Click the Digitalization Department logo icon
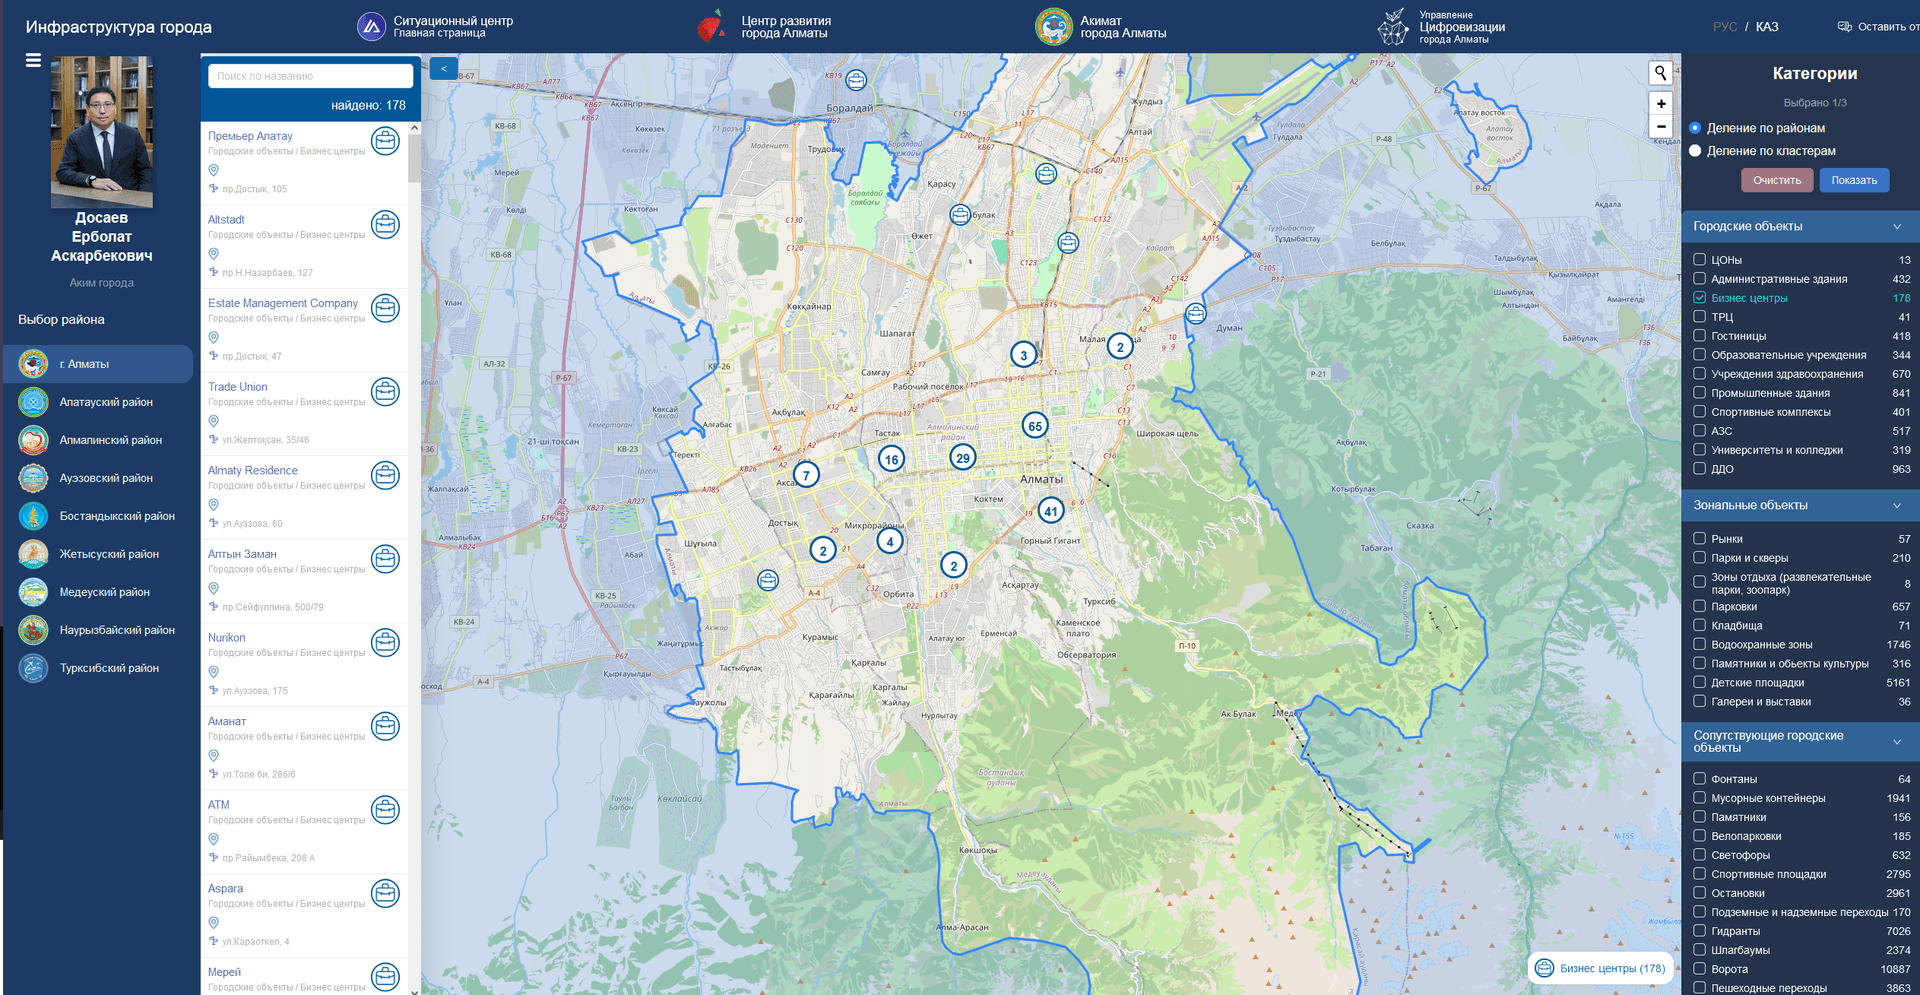The height and width of the screenshot is (995, 1920). point(1393,27)
